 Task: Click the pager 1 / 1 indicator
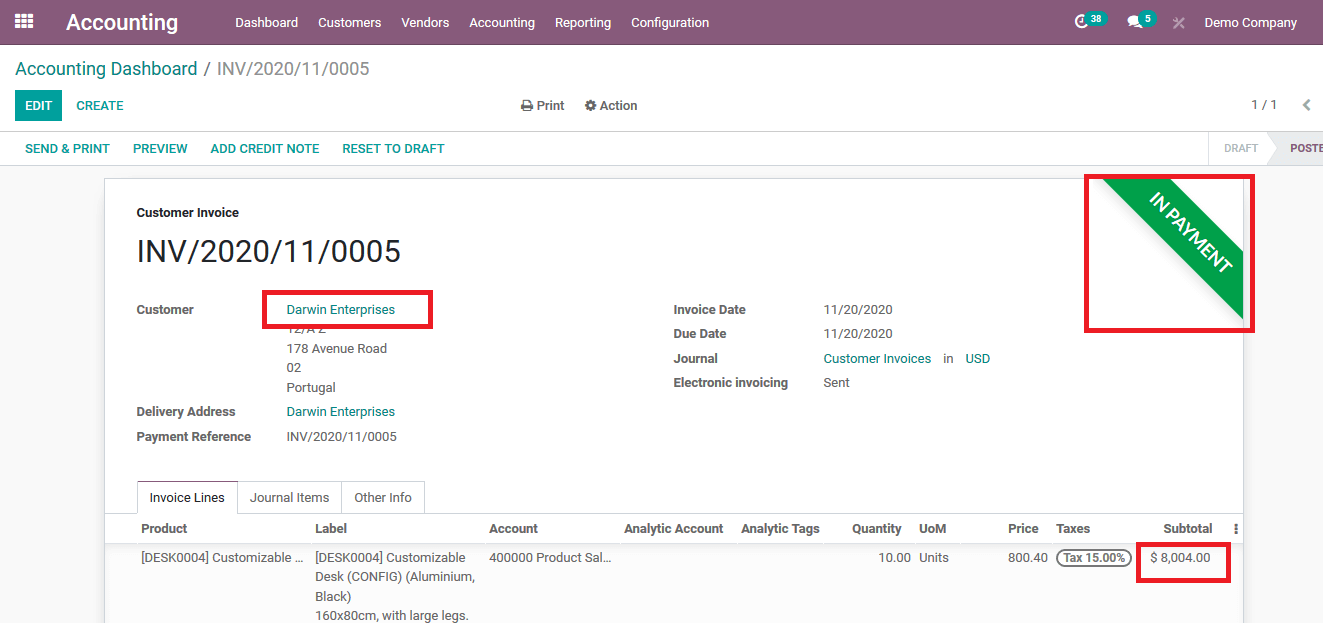[1264, 105]
